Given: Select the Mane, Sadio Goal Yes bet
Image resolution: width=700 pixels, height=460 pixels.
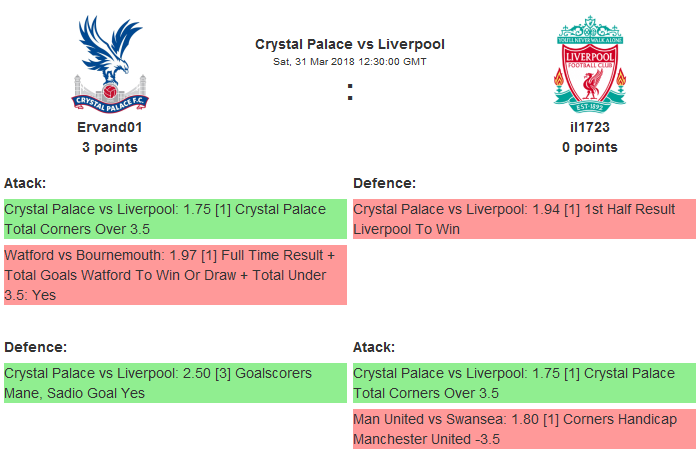Looking at the screenshot, I should [x=175, y=383].
